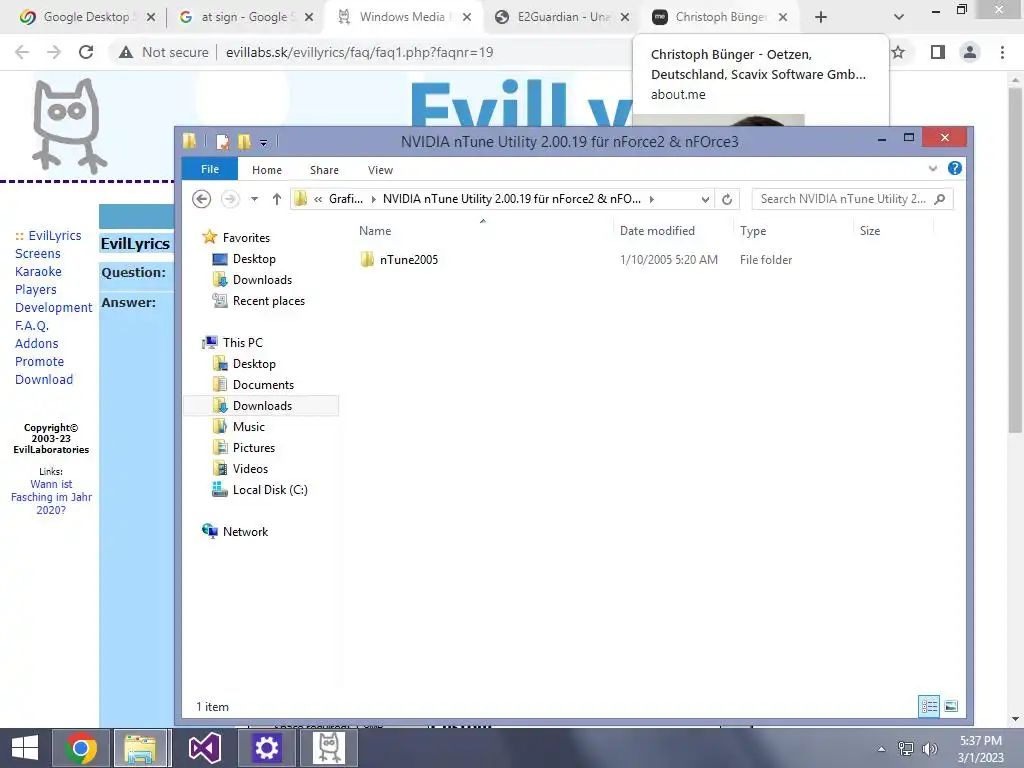
Task: Switch to the Windows Media browser tab
Action: (405, 17)
